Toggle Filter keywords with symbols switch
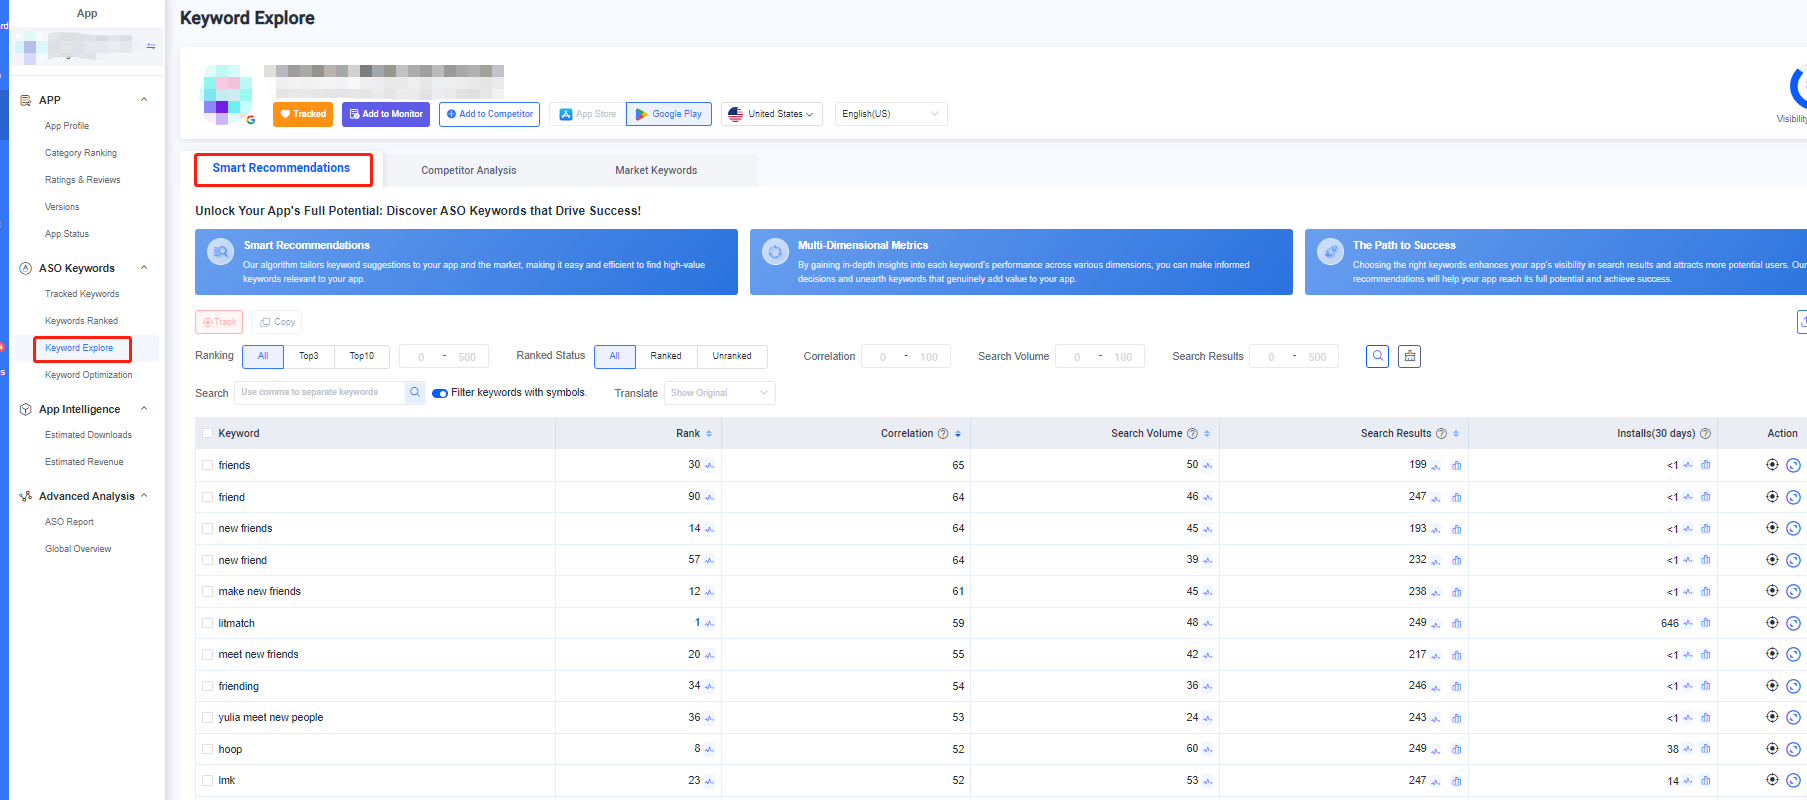This screenshot has width=1807, height=800. coord(440,393)
